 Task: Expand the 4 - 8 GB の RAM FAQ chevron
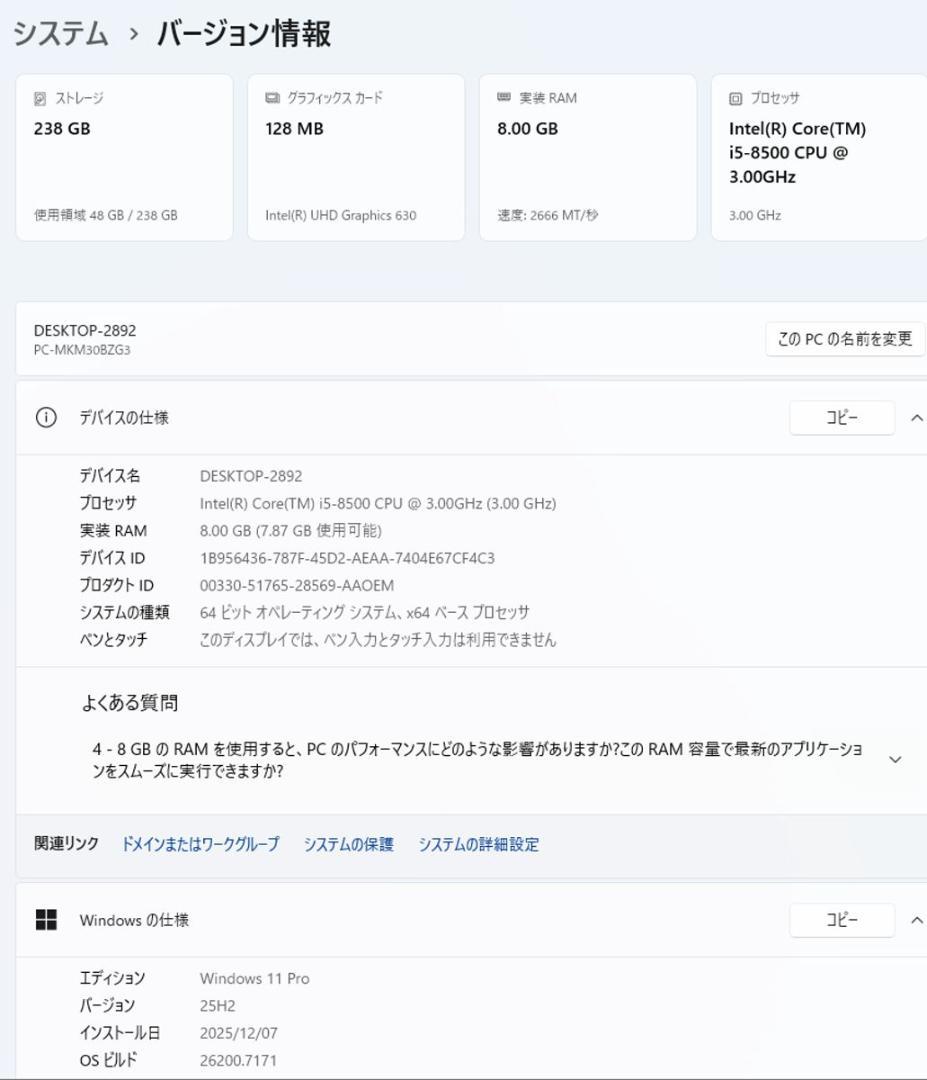(895, 759)
